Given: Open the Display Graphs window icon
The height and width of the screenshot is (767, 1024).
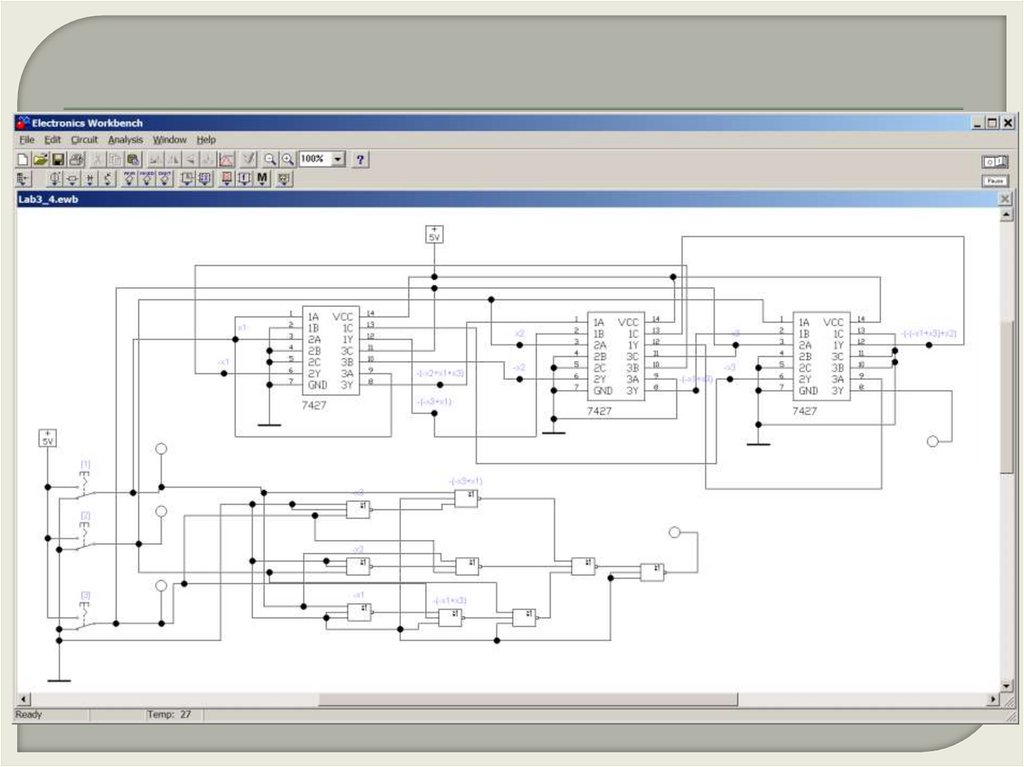Looking at the screenshot, I should 227,159.
